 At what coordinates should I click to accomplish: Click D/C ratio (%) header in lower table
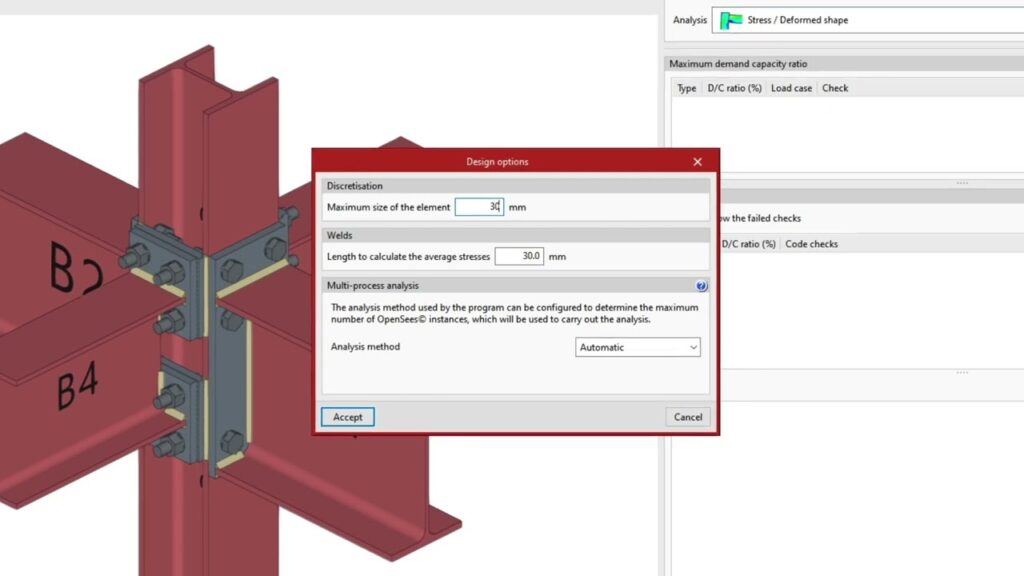click(748, 244)
